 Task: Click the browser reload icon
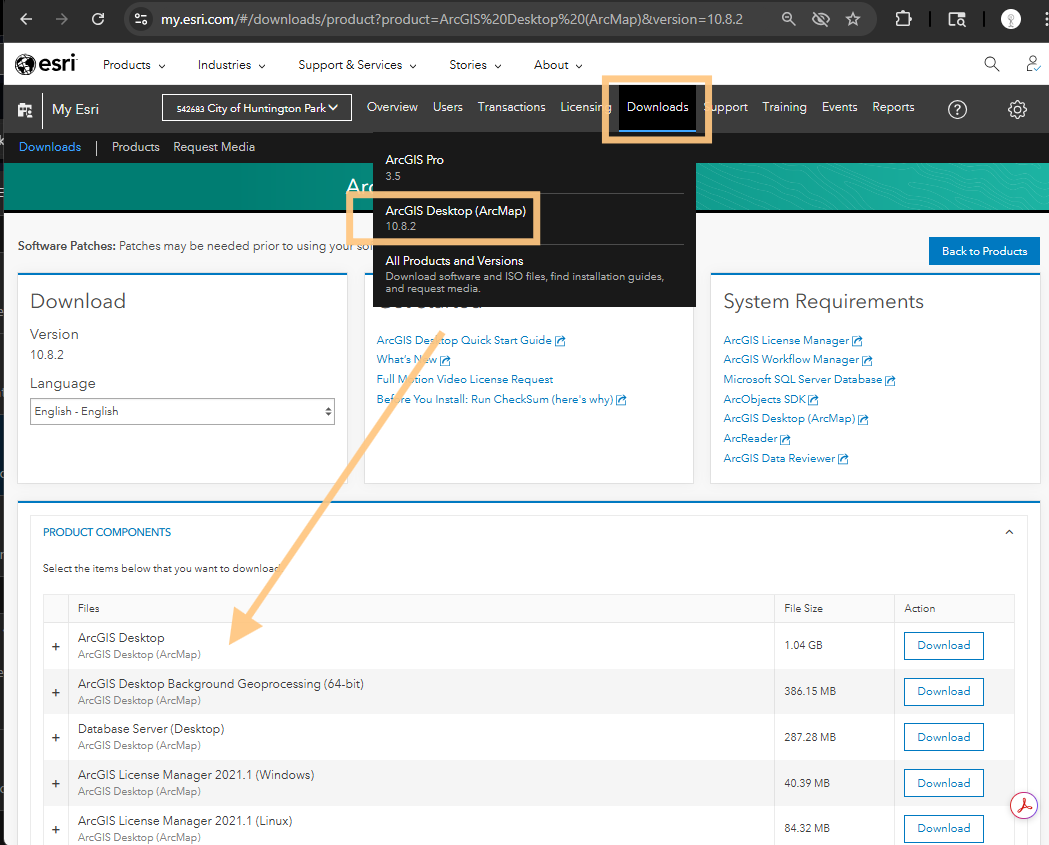98,19
